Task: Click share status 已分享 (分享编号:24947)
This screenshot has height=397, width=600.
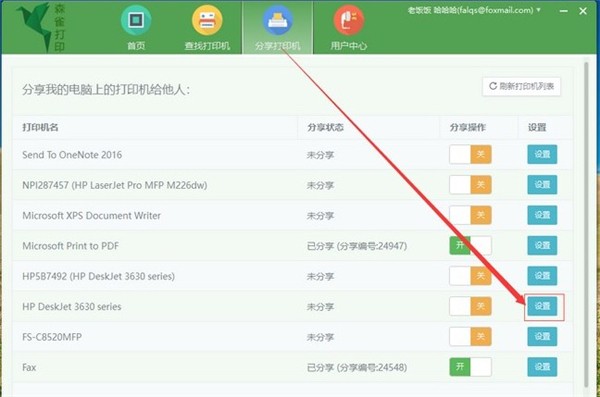Action: [x=357, y=246]
